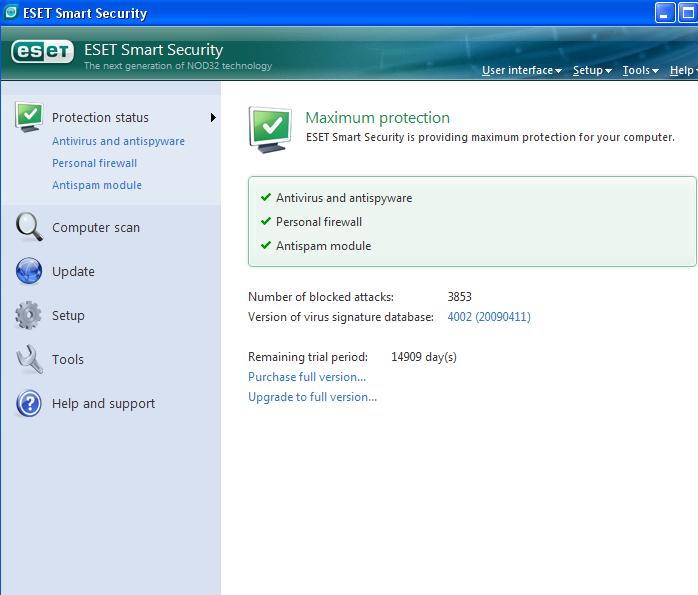Click Antispam module status entry
This screenshot has height=595, width=698.
click(x=323, y=246)
